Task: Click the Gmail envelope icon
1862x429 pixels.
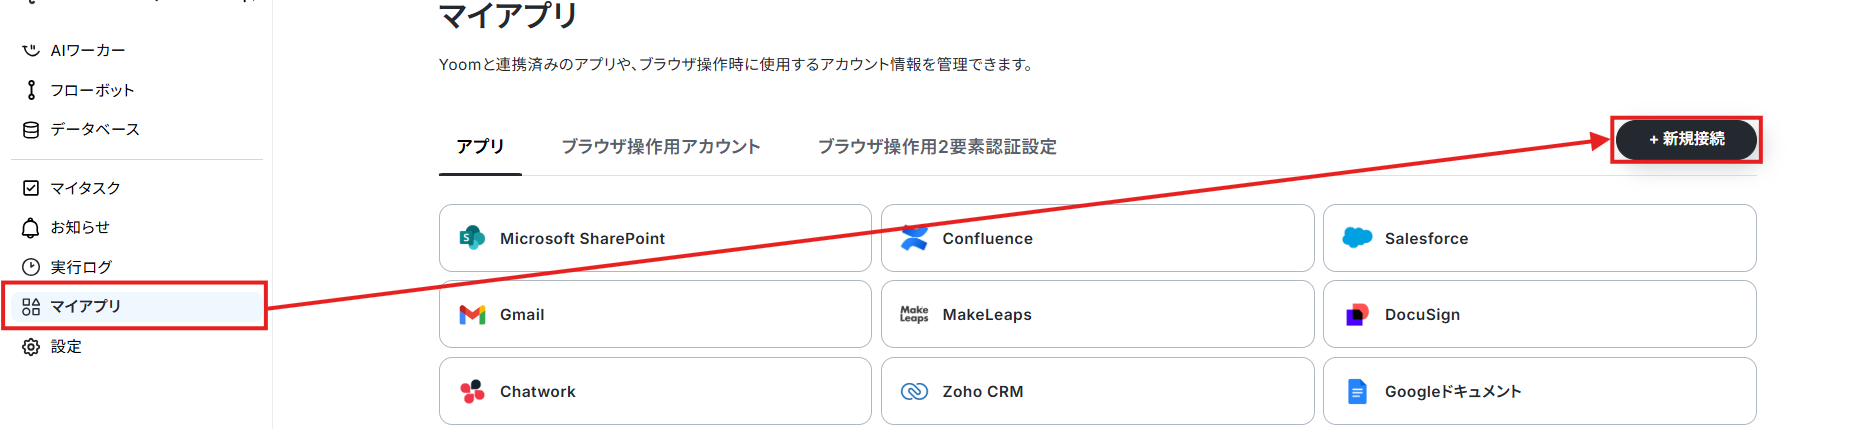Action: 472,315
